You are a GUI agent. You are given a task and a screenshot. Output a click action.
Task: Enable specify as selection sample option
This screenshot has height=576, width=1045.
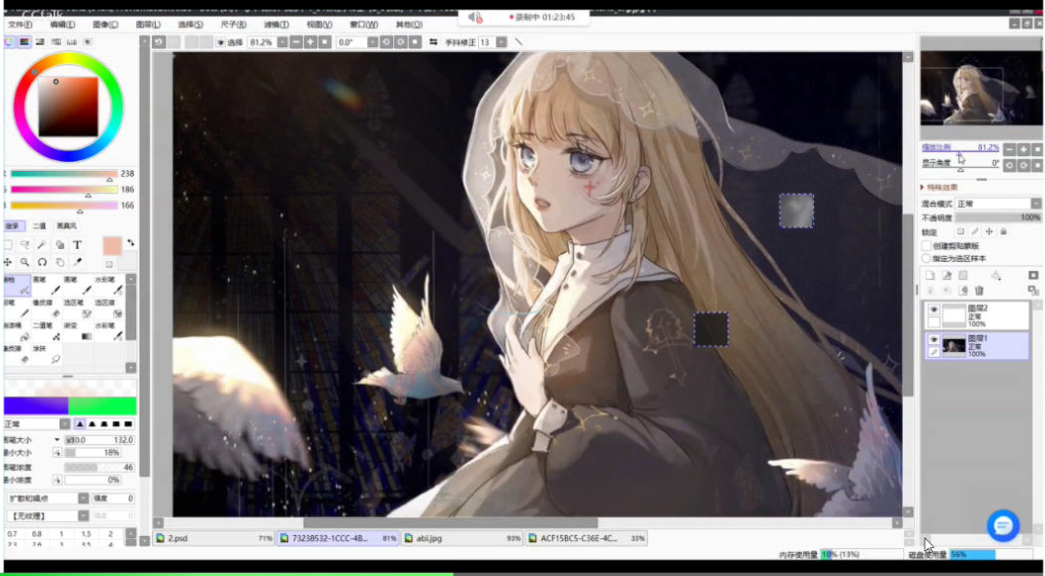926,258
